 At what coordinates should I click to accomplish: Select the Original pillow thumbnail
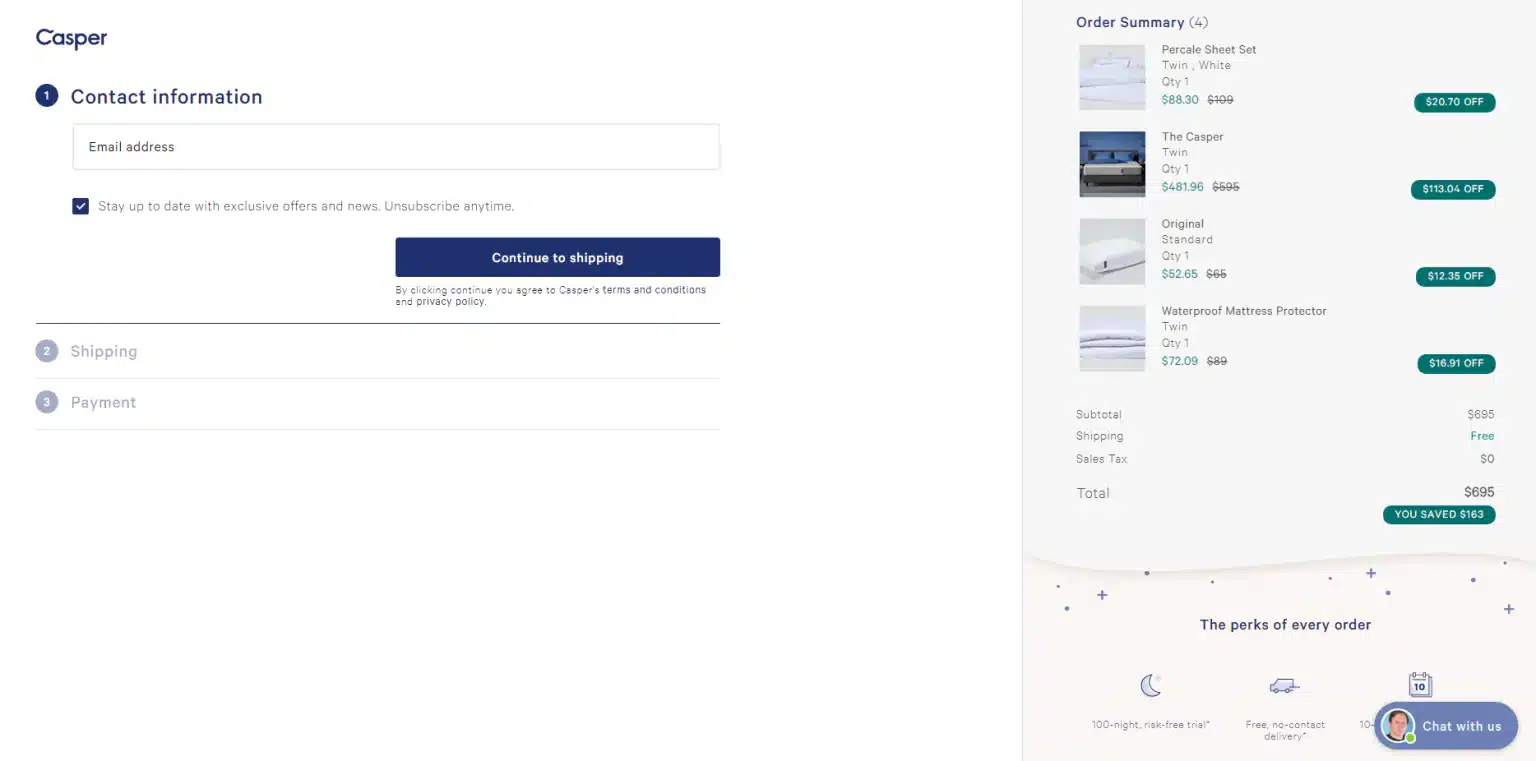(x=1112, y=251)
